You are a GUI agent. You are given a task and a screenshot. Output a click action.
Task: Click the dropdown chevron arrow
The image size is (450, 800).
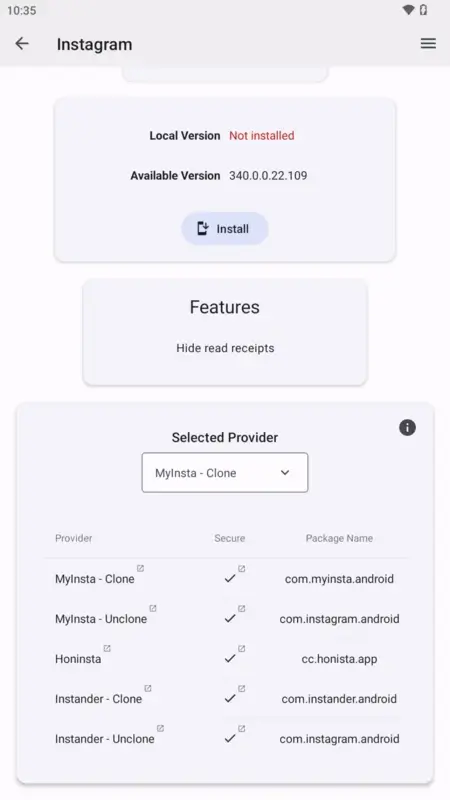click(285, 472)
